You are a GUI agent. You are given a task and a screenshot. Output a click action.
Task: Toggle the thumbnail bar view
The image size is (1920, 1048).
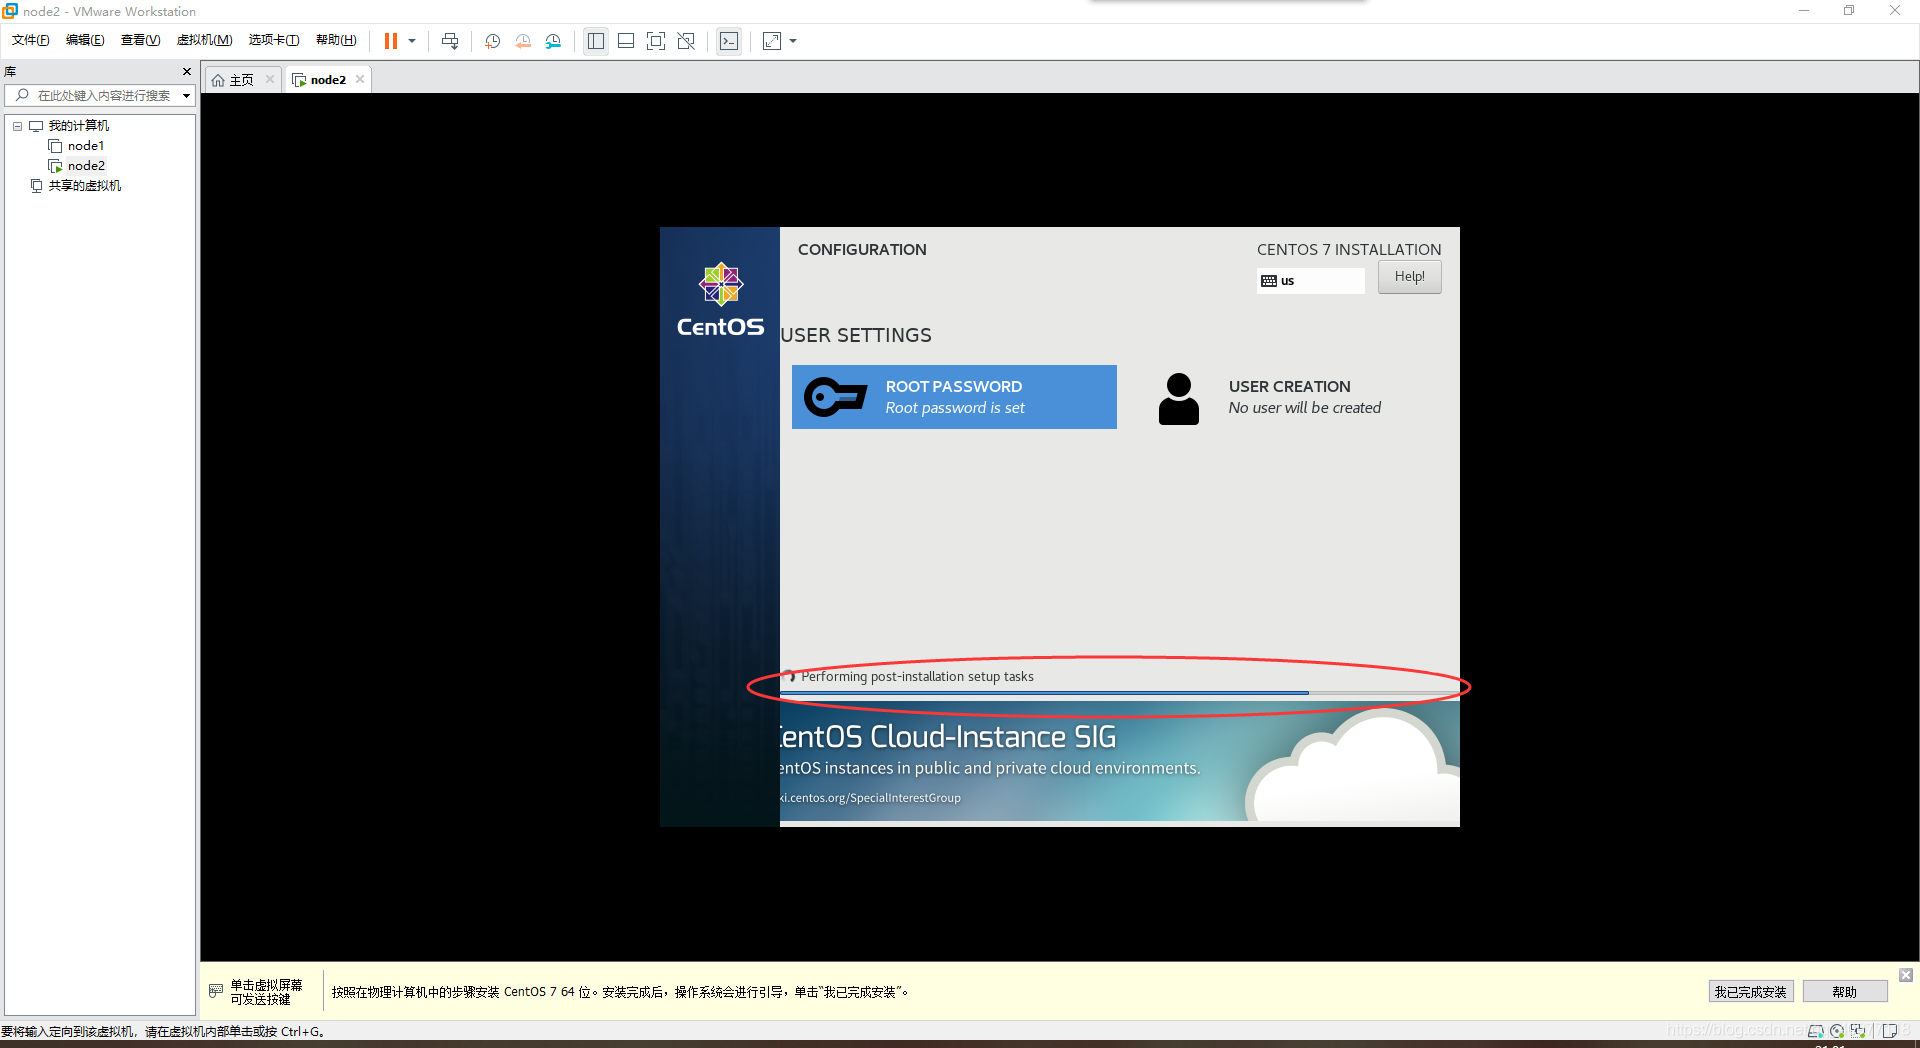click(x=626, y=41)
